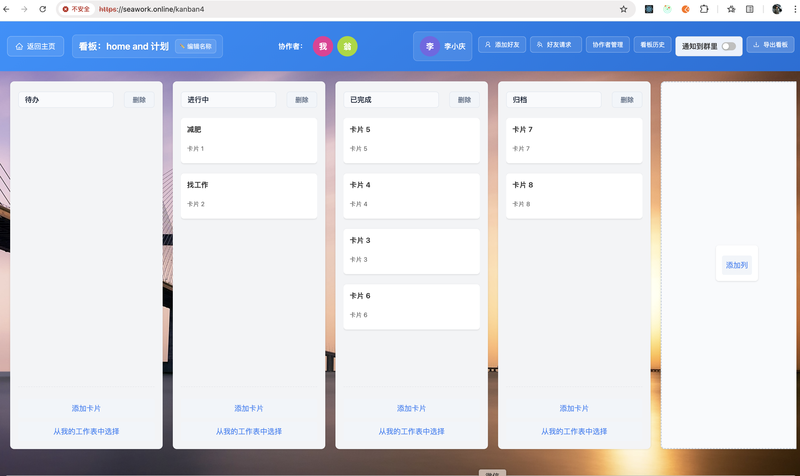This screenshot has height=476, width=800.
Task: Open the extensions puzzle piece menu
Action: point(704,9)
